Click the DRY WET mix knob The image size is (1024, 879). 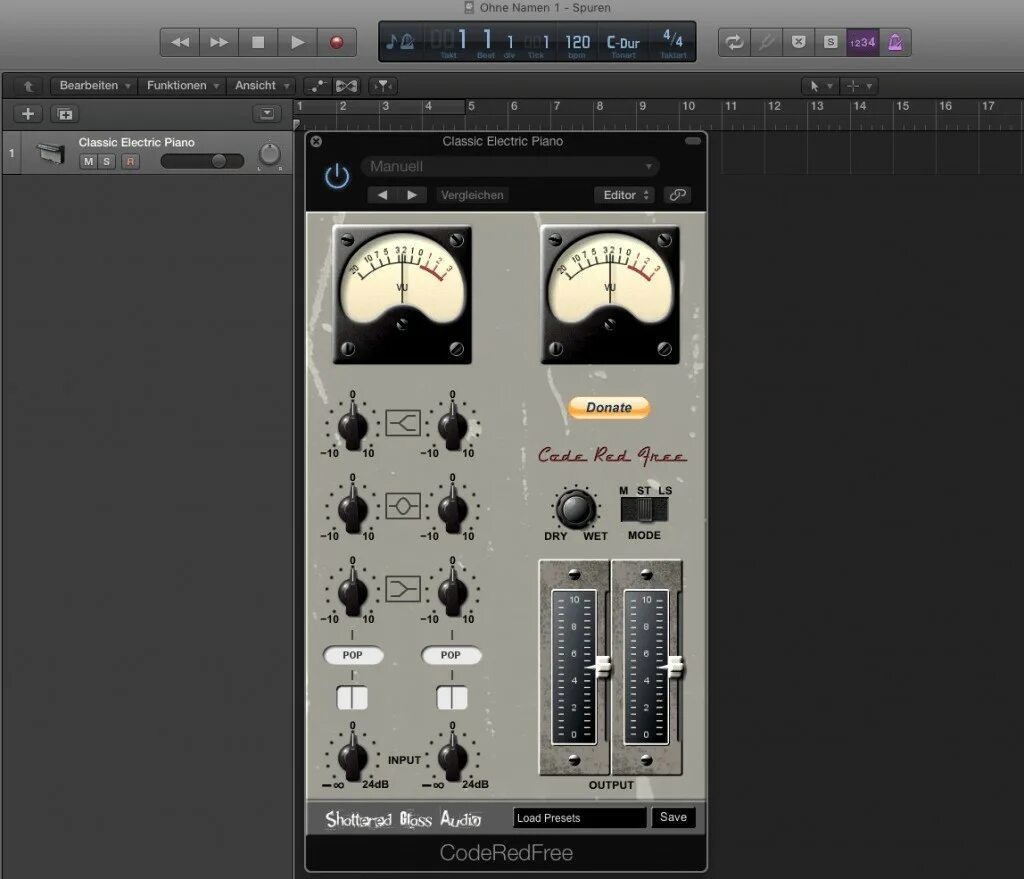tap(575, 509)
